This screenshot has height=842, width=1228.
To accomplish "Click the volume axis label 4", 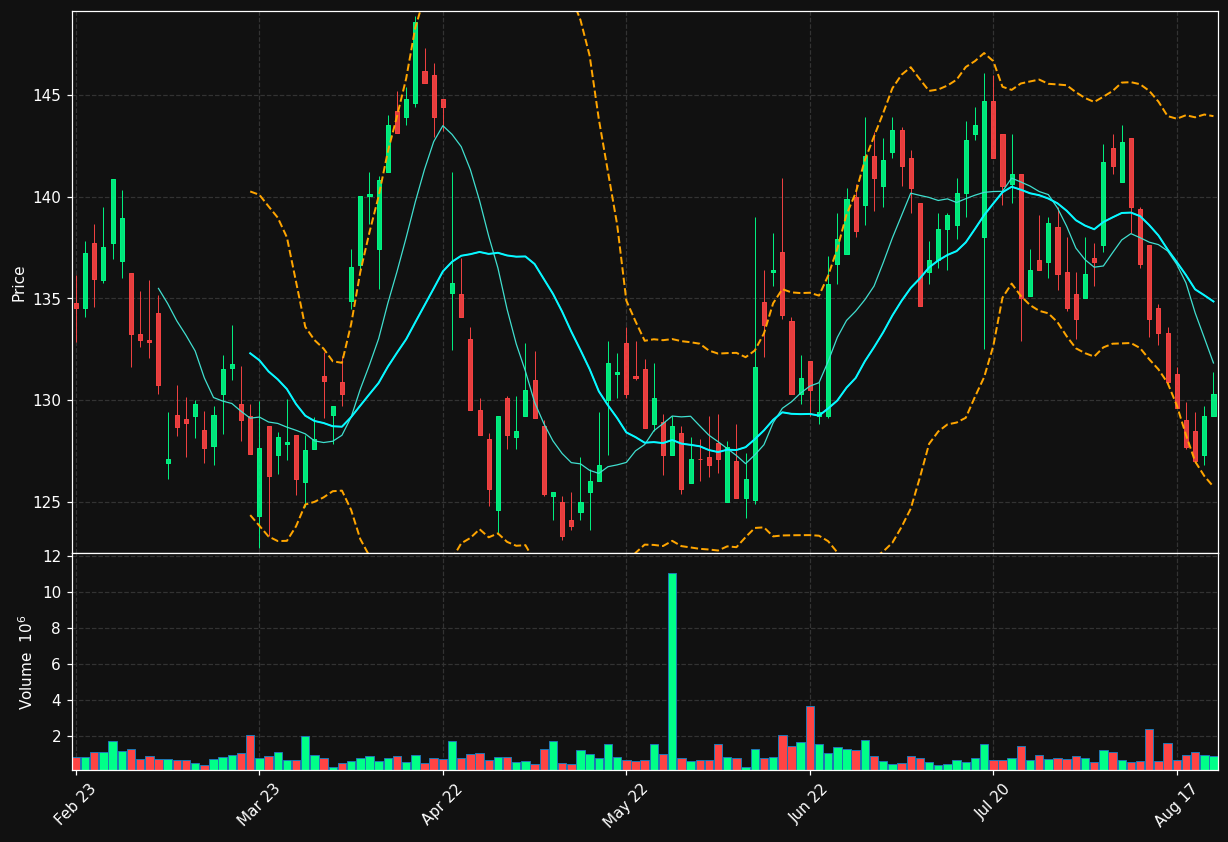I will coord(57,700).
